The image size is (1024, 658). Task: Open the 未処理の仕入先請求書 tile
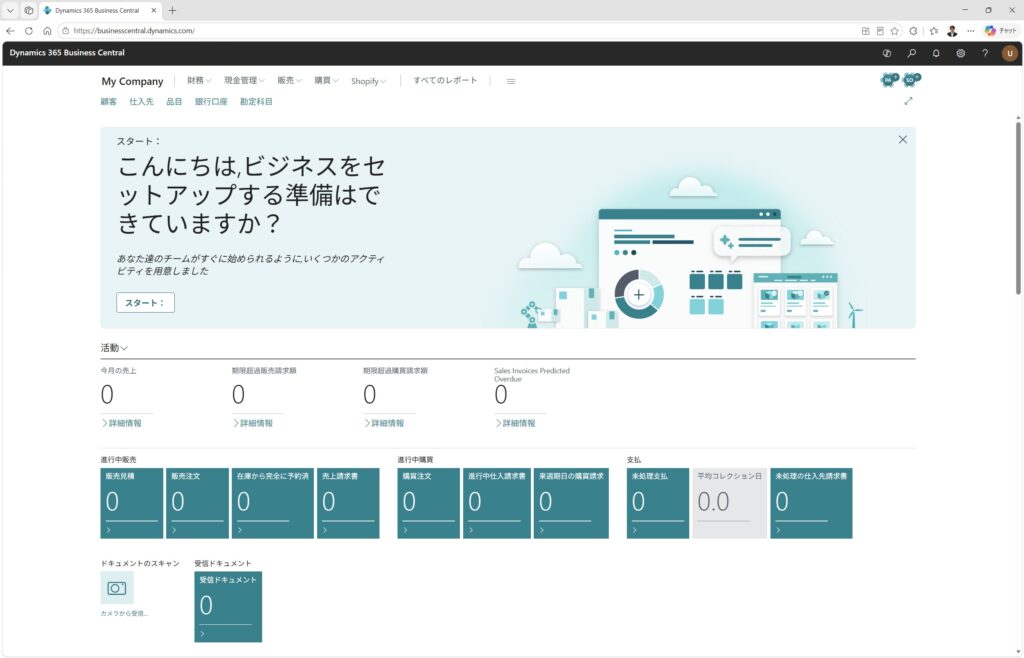point(811,503)
